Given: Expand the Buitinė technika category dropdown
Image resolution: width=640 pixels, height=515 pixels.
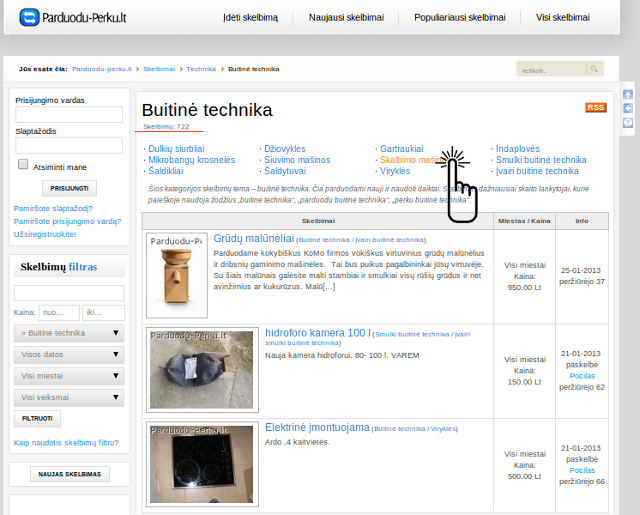Looking at the screenshot, I should [x=68, y=333].
